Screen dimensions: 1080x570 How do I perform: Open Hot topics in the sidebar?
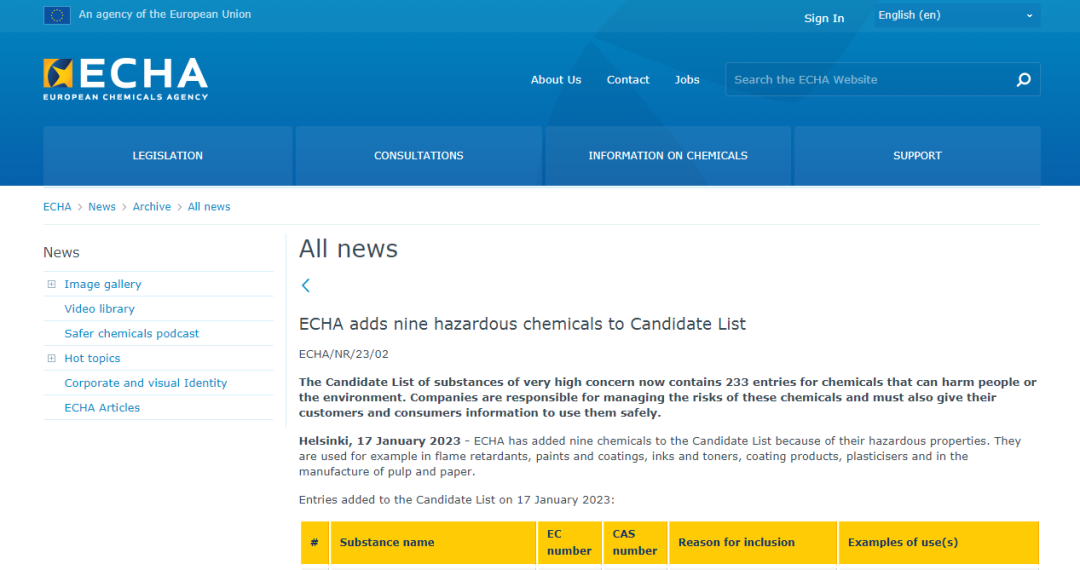point(92,359)
